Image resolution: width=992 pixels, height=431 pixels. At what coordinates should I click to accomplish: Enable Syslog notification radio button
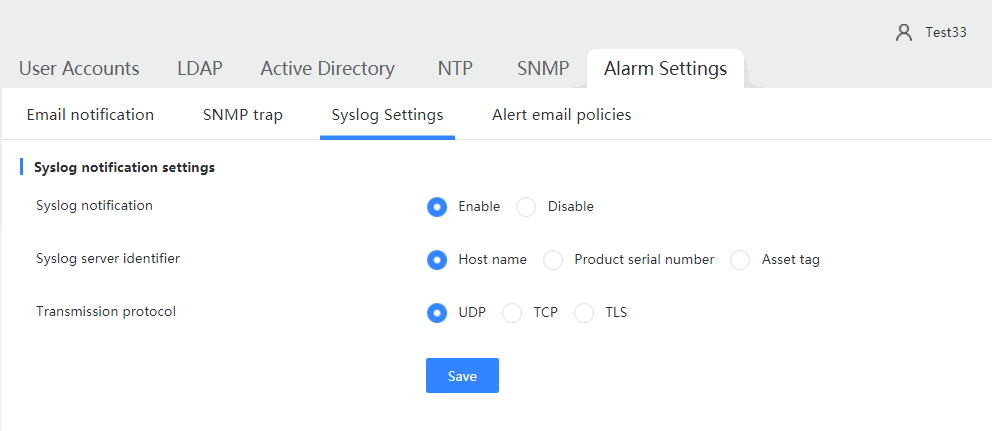437,207
